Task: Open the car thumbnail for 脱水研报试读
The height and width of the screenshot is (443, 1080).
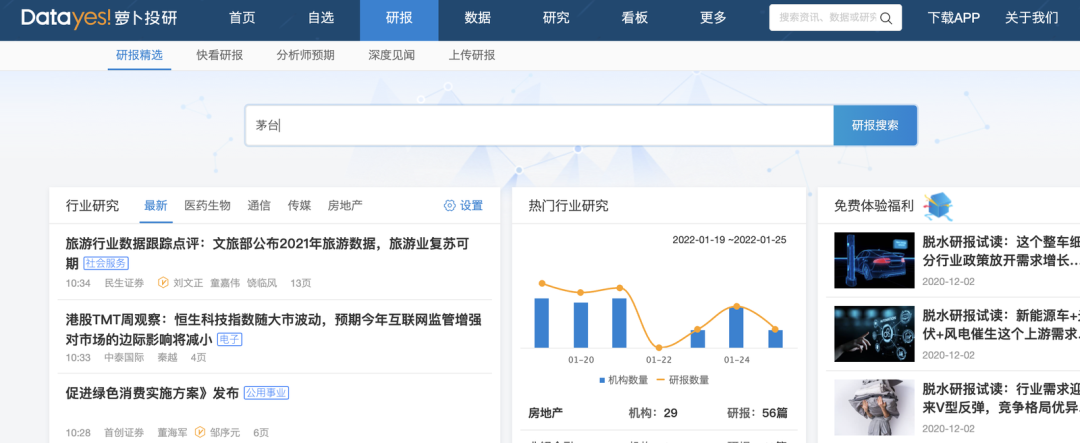Action: [874, 260]
